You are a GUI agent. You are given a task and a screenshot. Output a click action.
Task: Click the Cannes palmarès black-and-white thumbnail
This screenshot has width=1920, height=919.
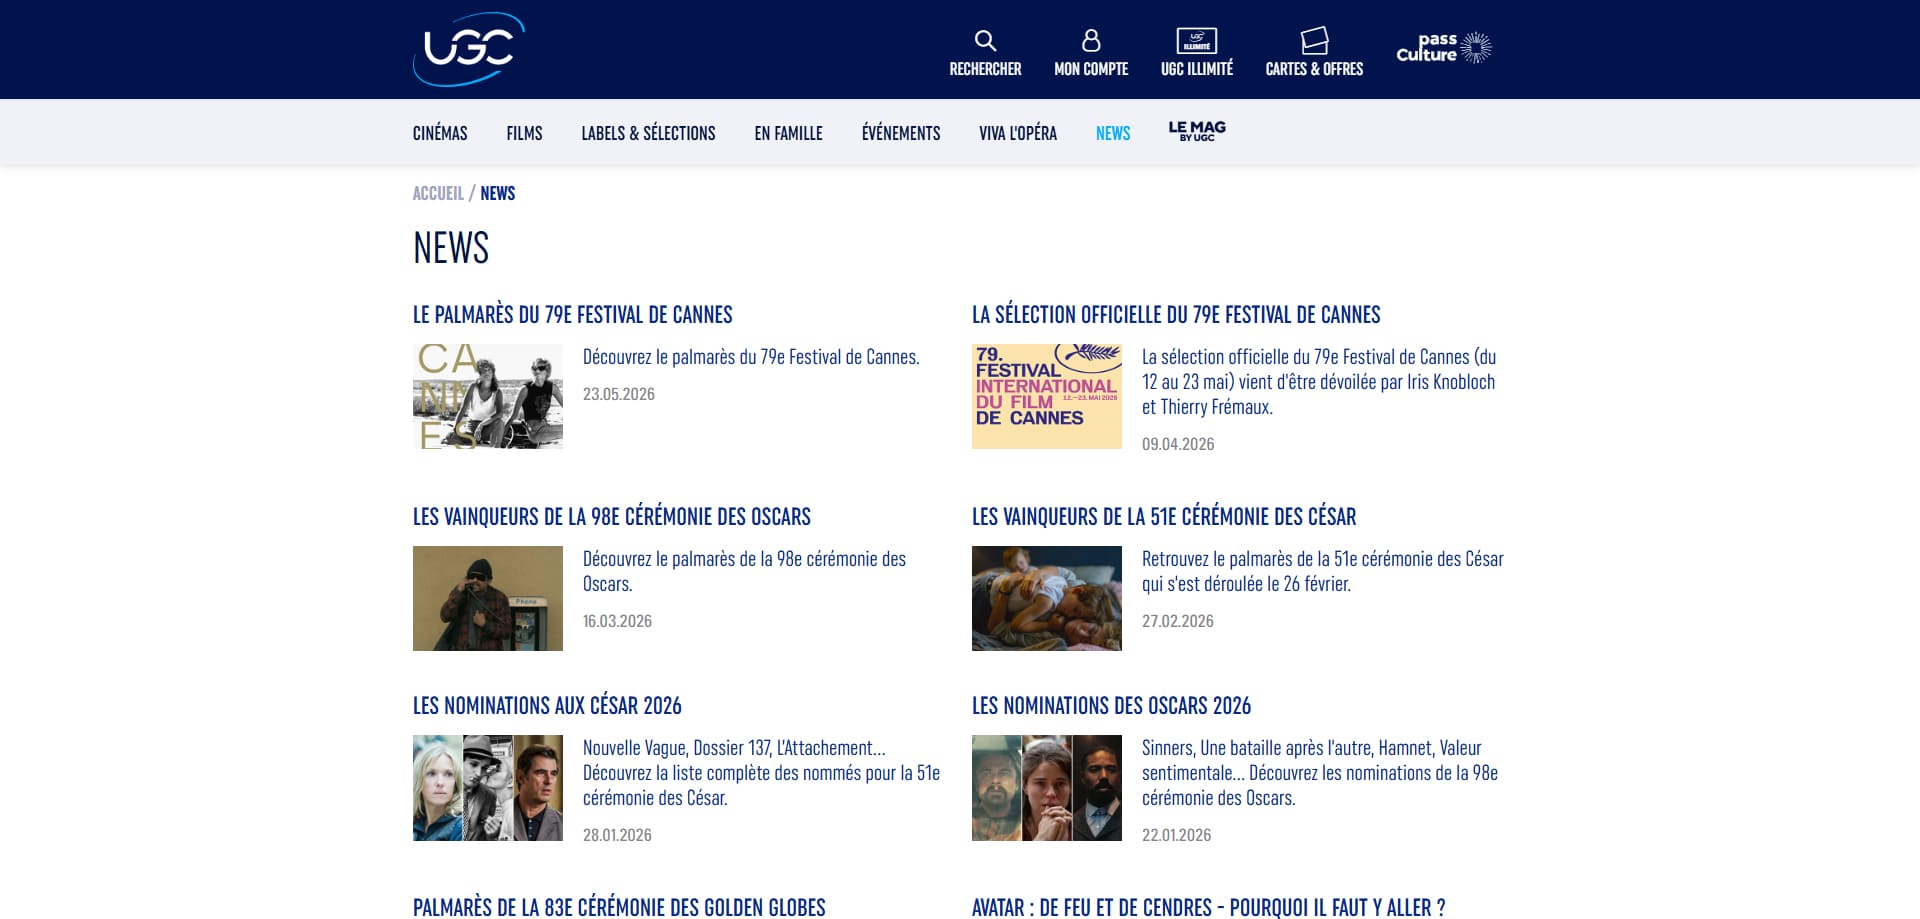(x=488, y=396)
